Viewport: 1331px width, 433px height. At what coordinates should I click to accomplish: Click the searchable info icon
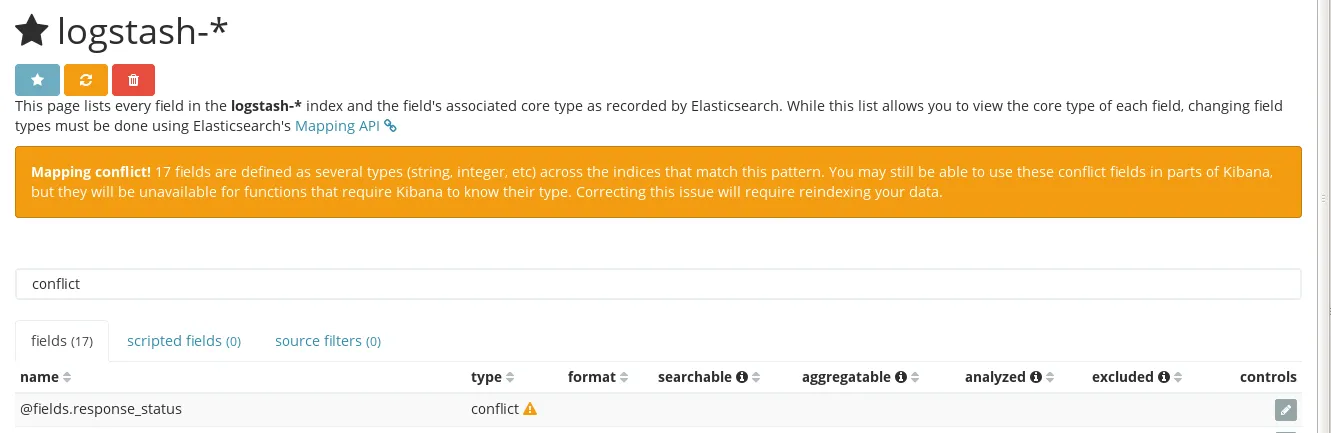[742, 377]
